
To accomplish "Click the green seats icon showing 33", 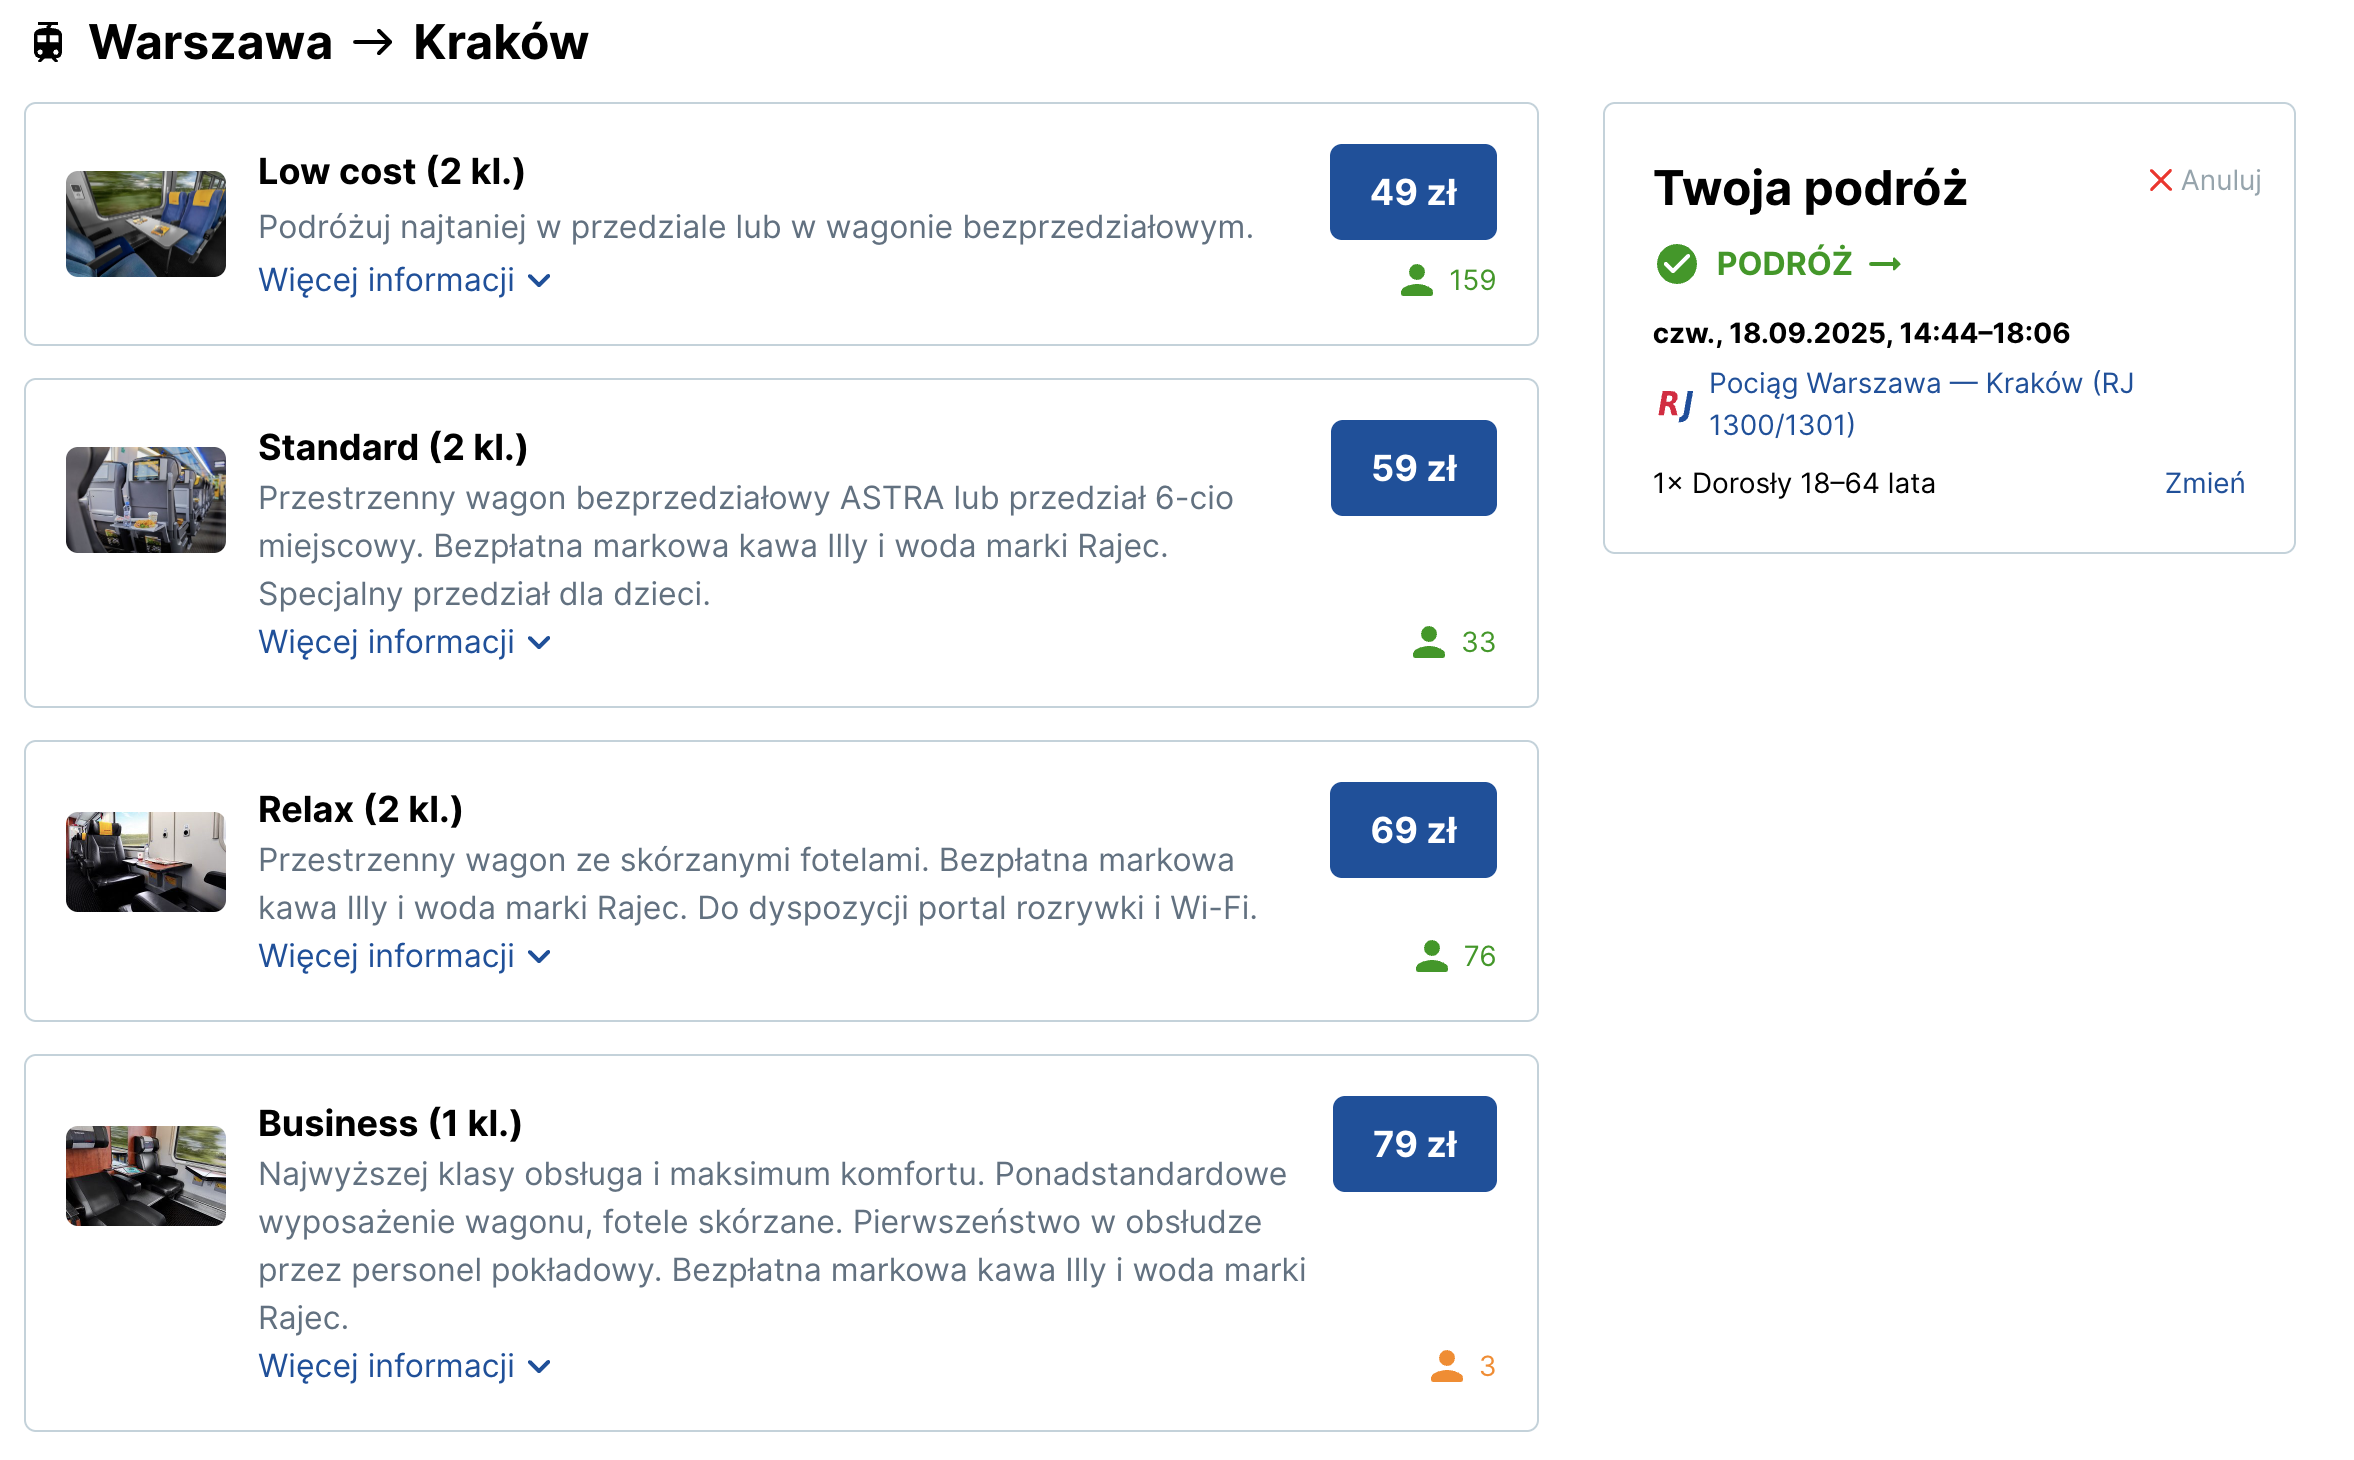I will (x=1428, y=642).
